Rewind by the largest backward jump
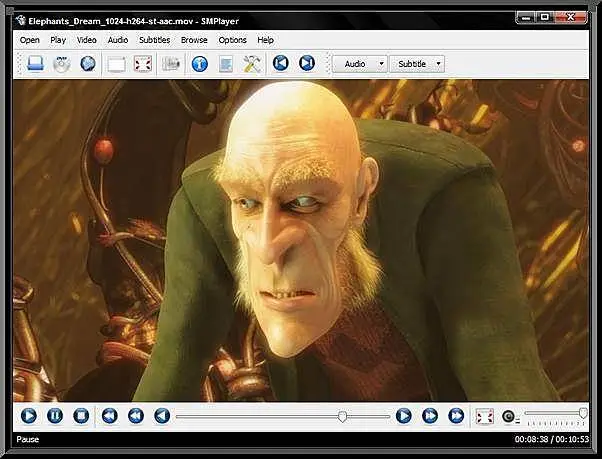Image resolution: width=602 pixels, height=459 pixels. tap(110, 416)
